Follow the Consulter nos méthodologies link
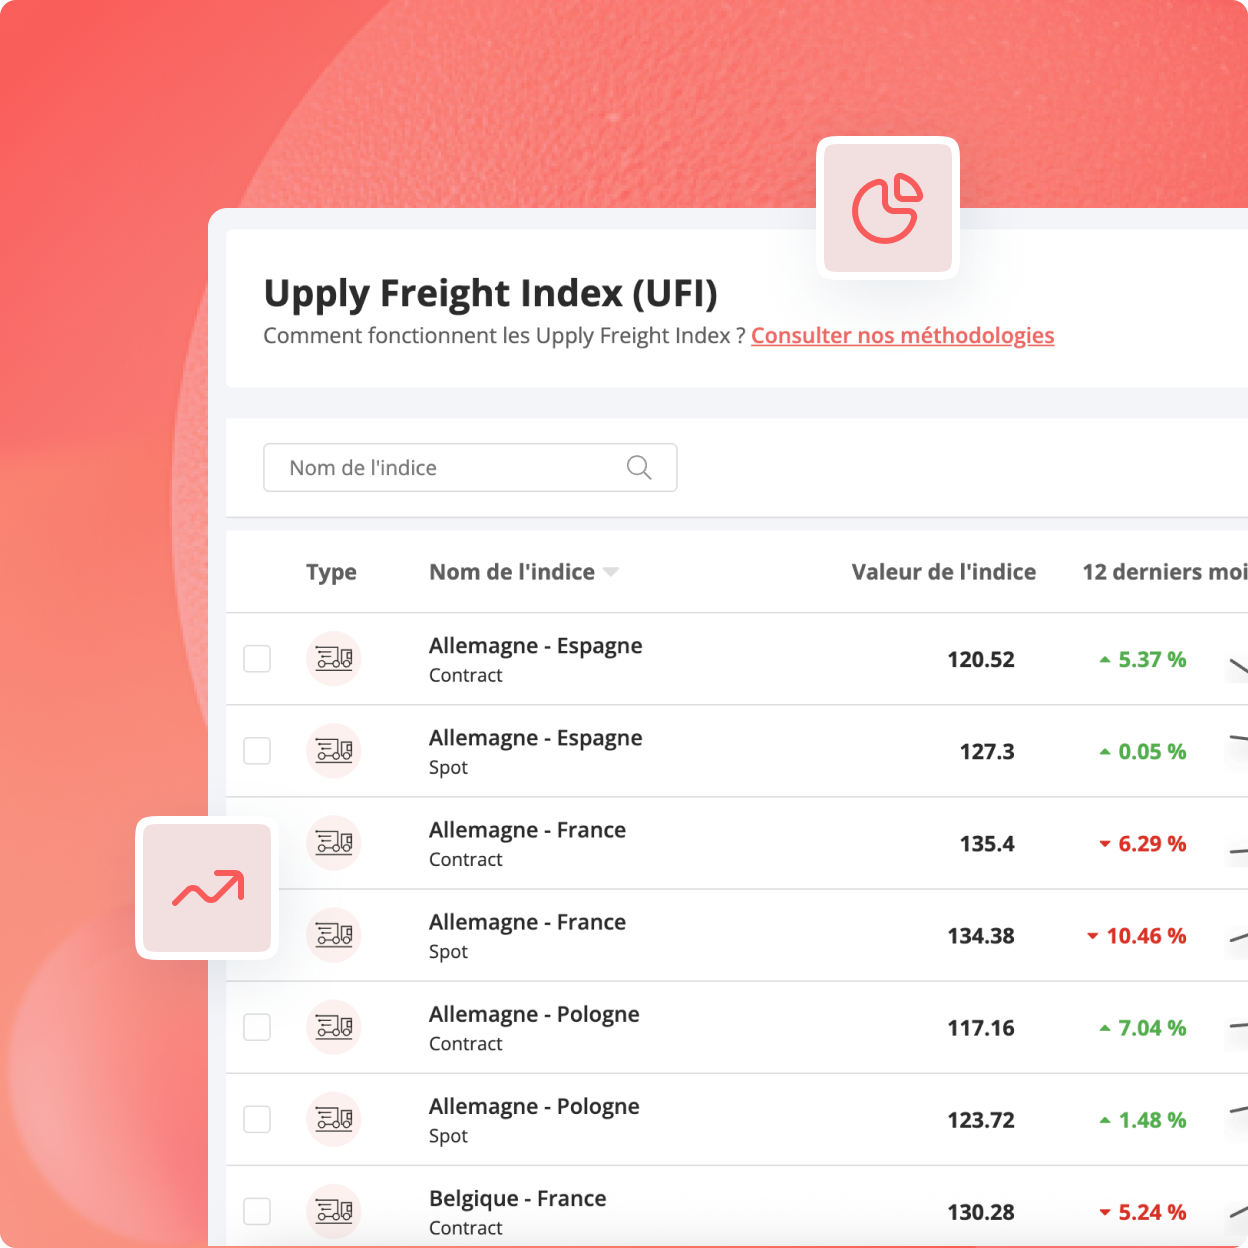Image resolution: width=1248 pixels, height=1248 pixels. click(x=902, y=335)
